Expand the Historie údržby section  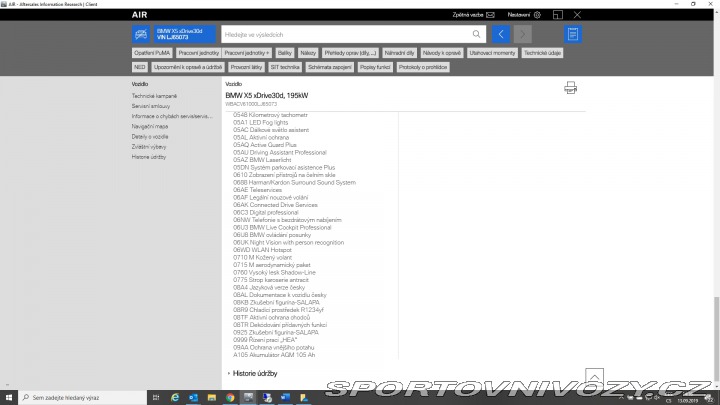[x=254, y=373]
